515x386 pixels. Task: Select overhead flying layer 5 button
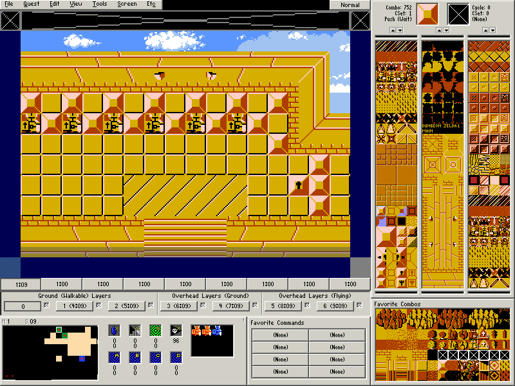[283, 306]
